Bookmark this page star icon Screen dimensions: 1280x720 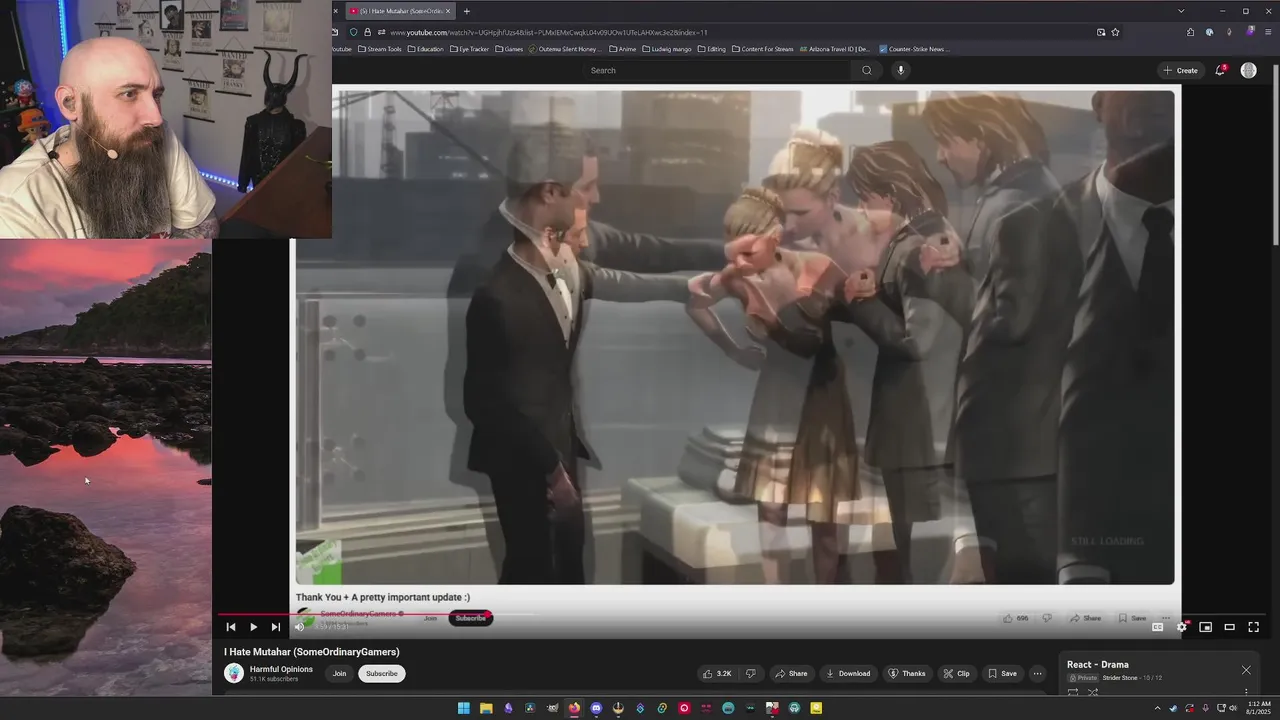tap(1115, 32)
